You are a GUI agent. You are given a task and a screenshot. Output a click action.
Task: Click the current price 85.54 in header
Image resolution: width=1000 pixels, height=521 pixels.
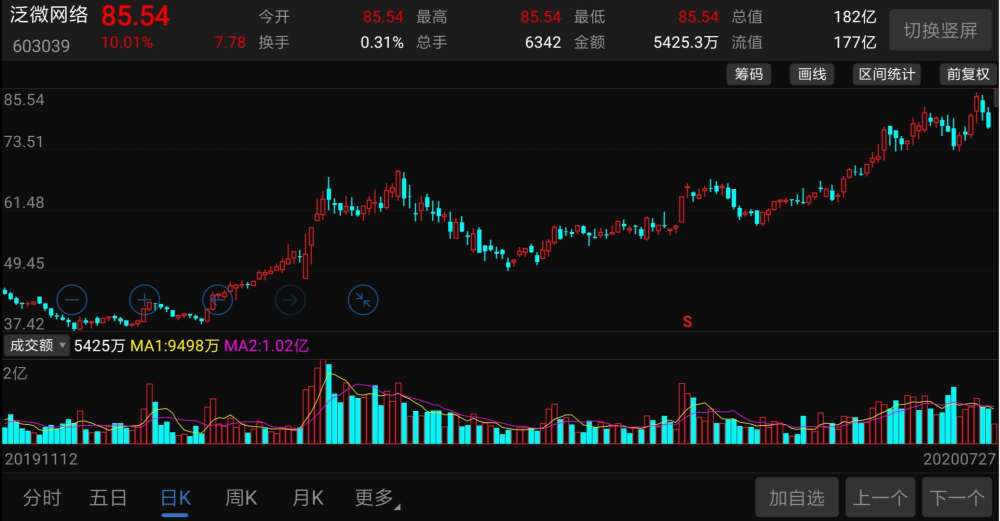pyautogui.click(x=135, y=16)
